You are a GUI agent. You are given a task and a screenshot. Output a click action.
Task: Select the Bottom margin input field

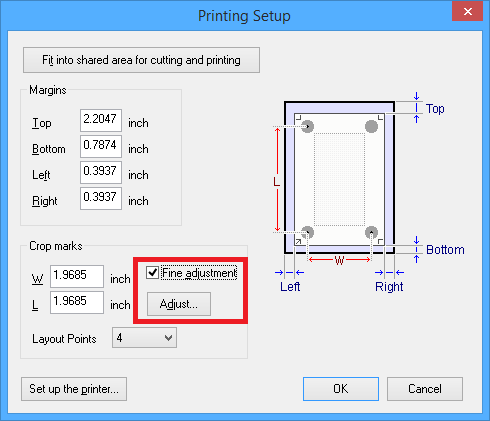click(x=101, y=146)
